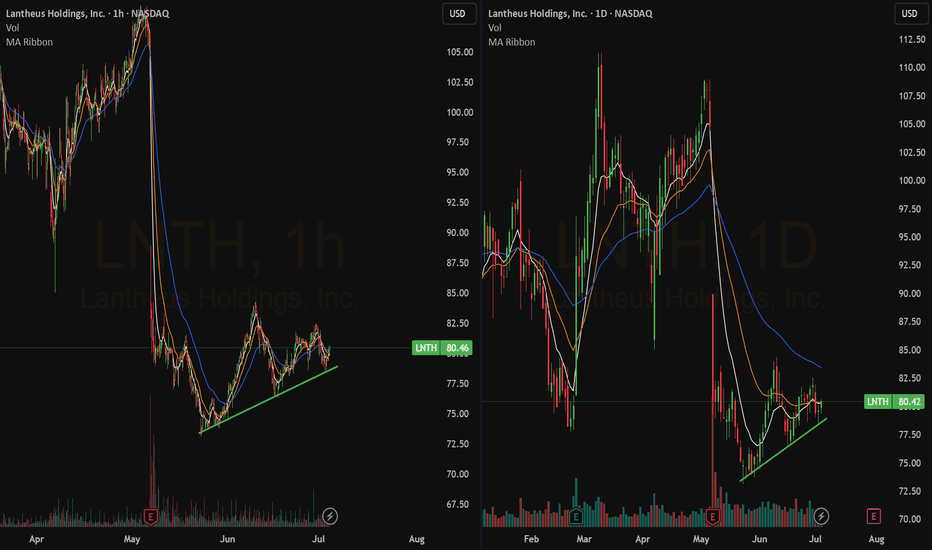Viewport: 932px width, 550px height.
Task: Click 95.00 price level on daily chart axis
Action: 912,237
